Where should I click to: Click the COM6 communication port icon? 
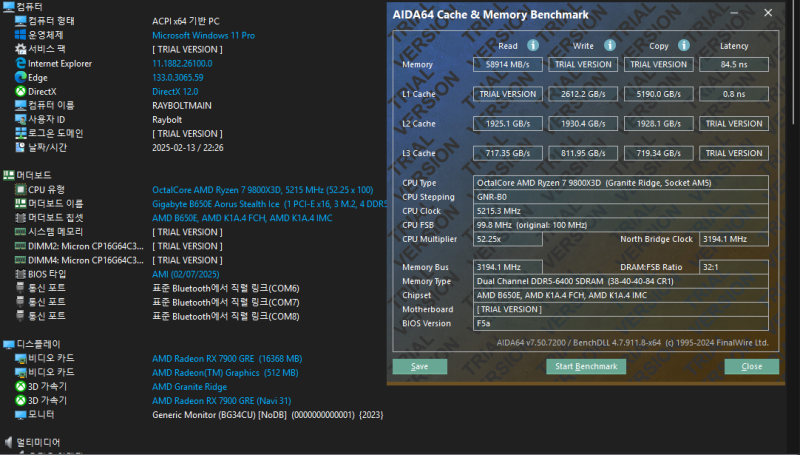pos(20,288)
